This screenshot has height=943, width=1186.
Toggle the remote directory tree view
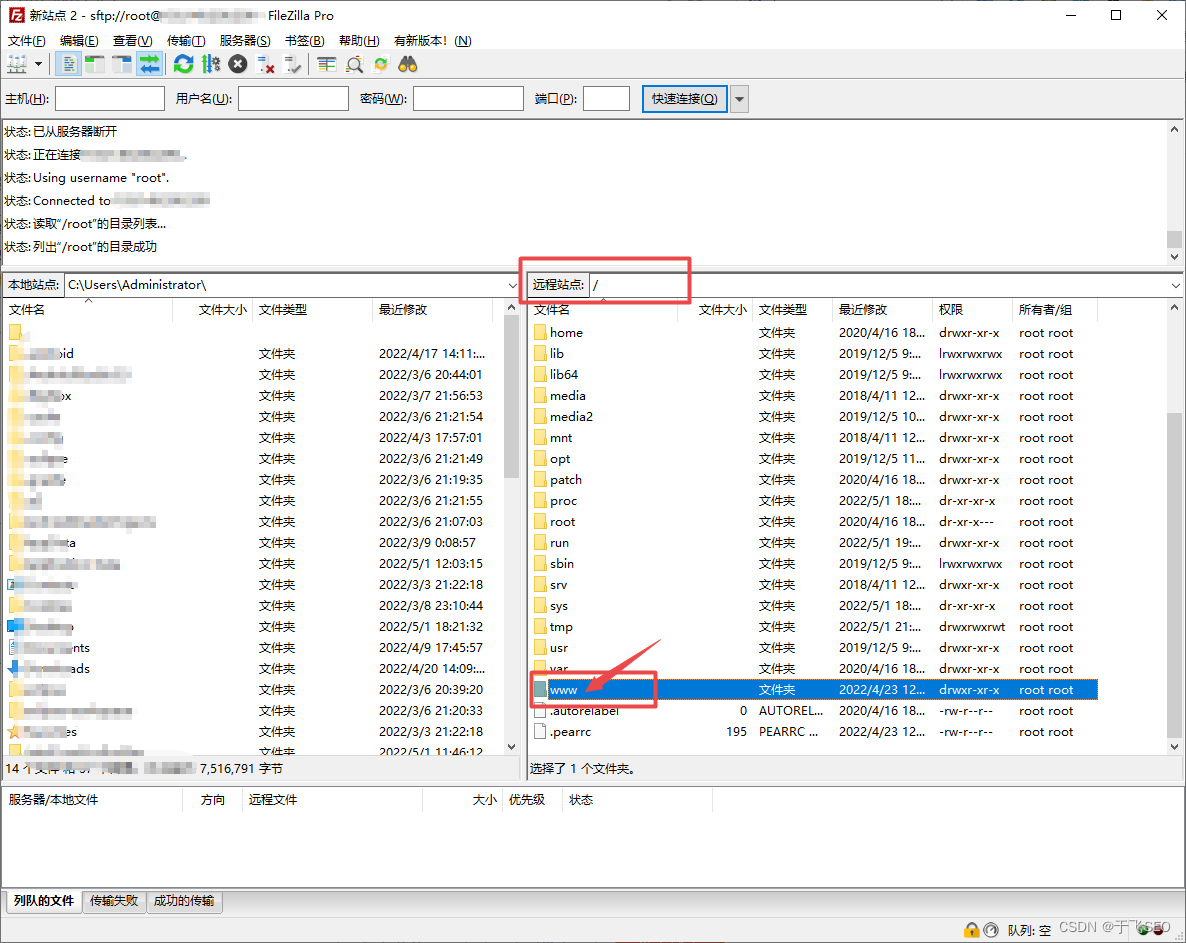pyautogui.click(x=122, y=64)
